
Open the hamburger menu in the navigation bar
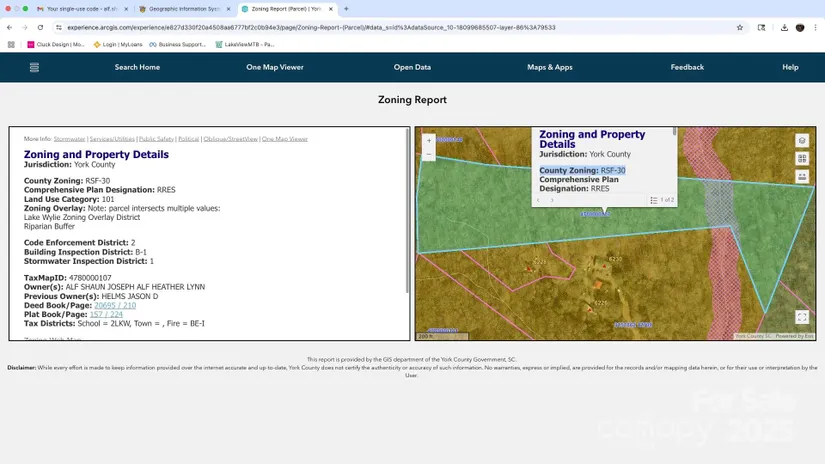pos(34,67)
